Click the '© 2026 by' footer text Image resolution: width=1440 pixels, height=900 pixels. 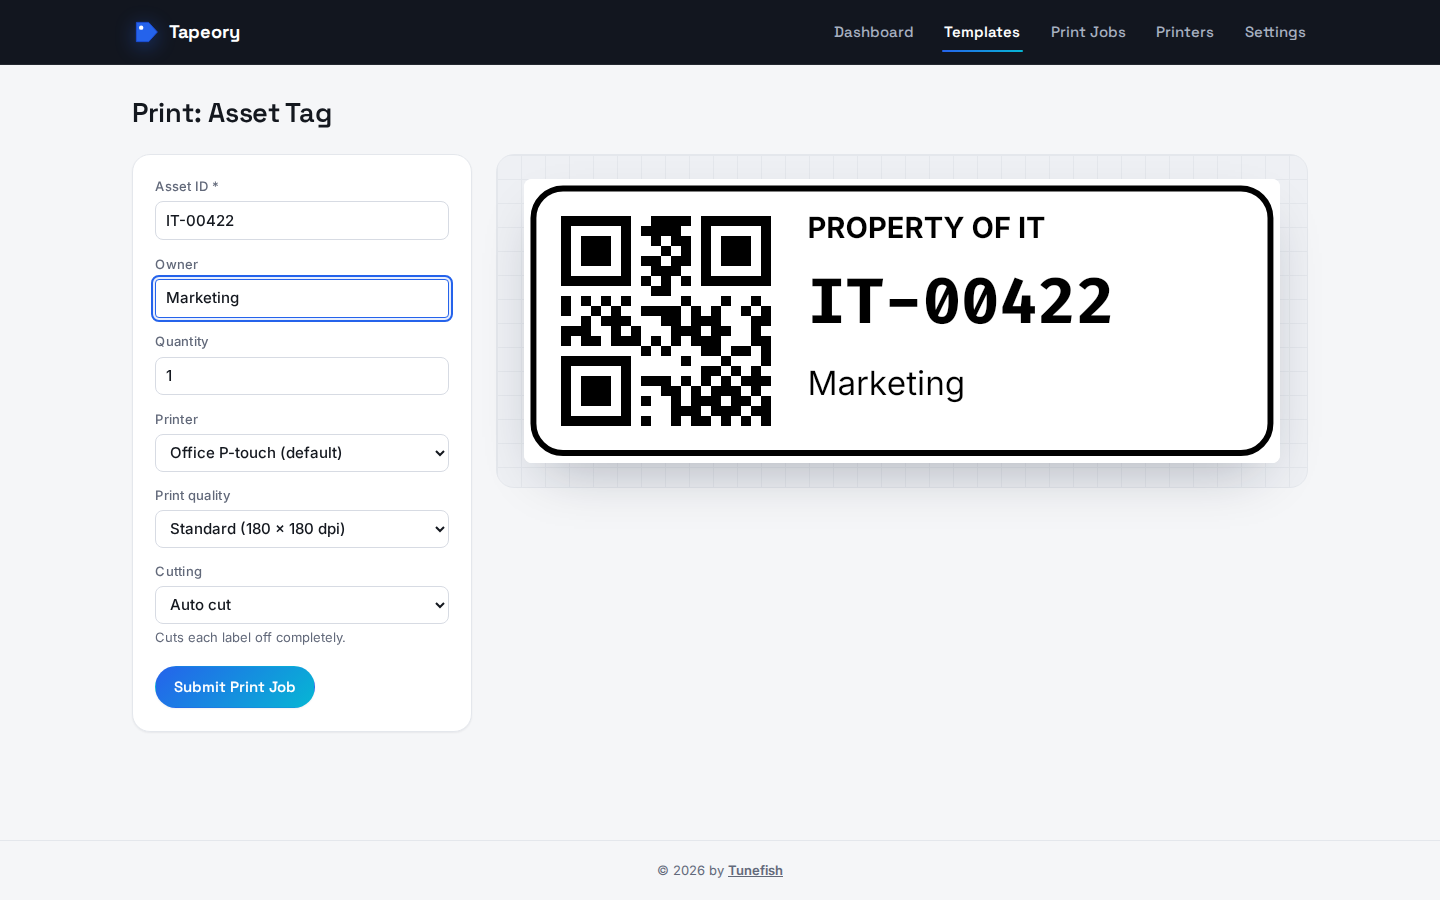coord(691,871)
